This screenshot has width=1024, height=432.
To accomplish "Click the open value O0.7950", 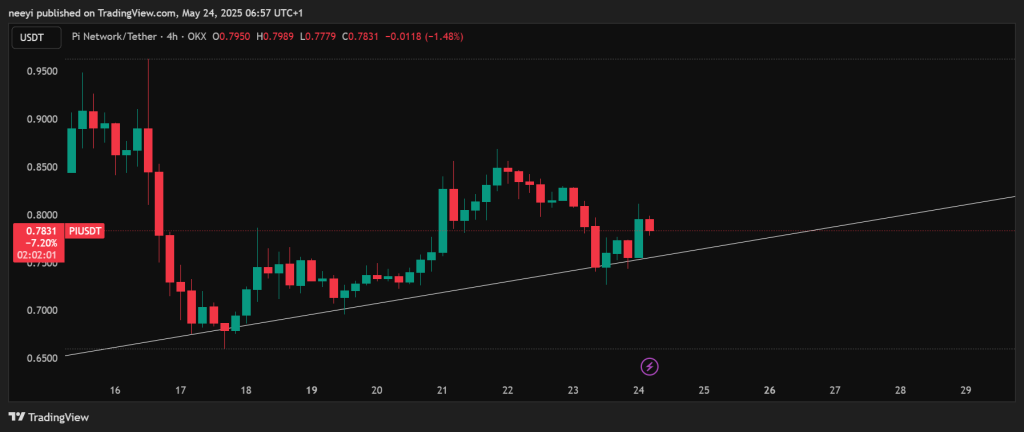I will (229, 37).
